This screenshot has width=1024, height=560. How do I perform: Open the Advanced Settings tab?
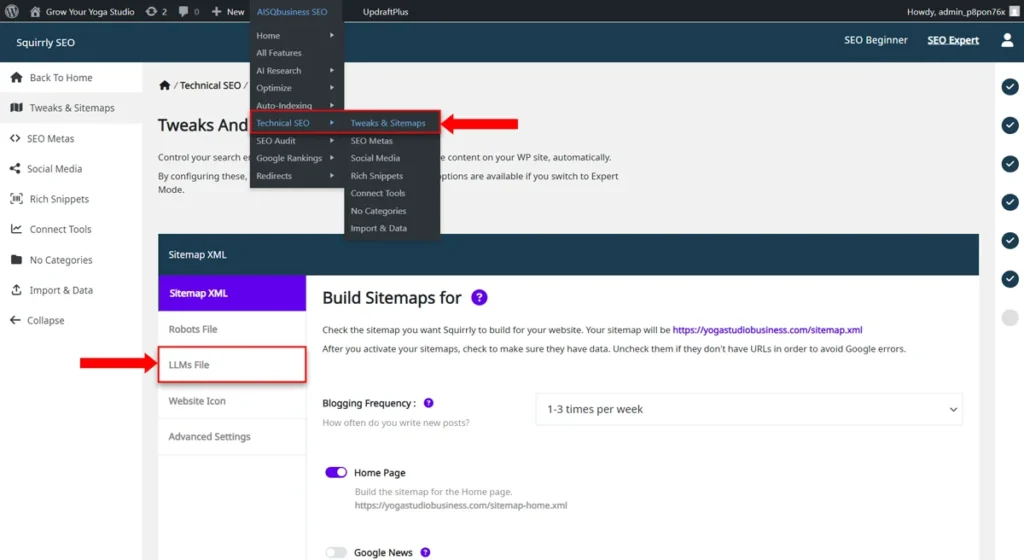(232, 437)
